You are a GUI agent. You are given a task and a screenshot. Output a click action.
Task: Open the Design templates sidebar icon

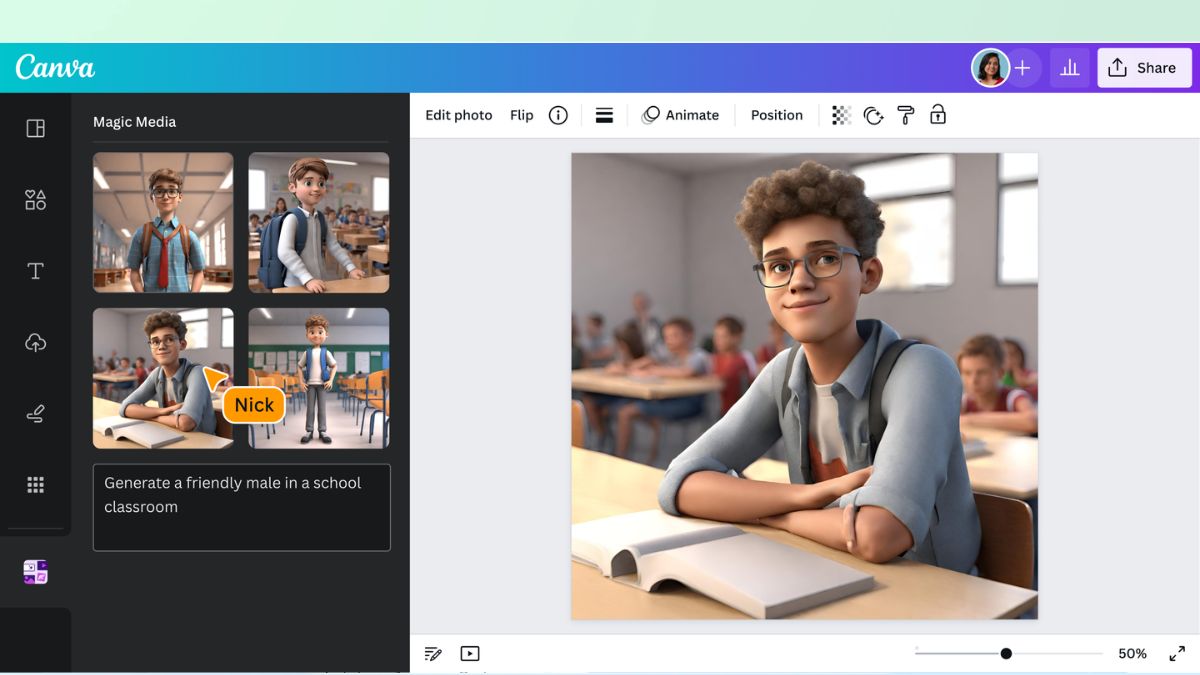coord(35,128)
